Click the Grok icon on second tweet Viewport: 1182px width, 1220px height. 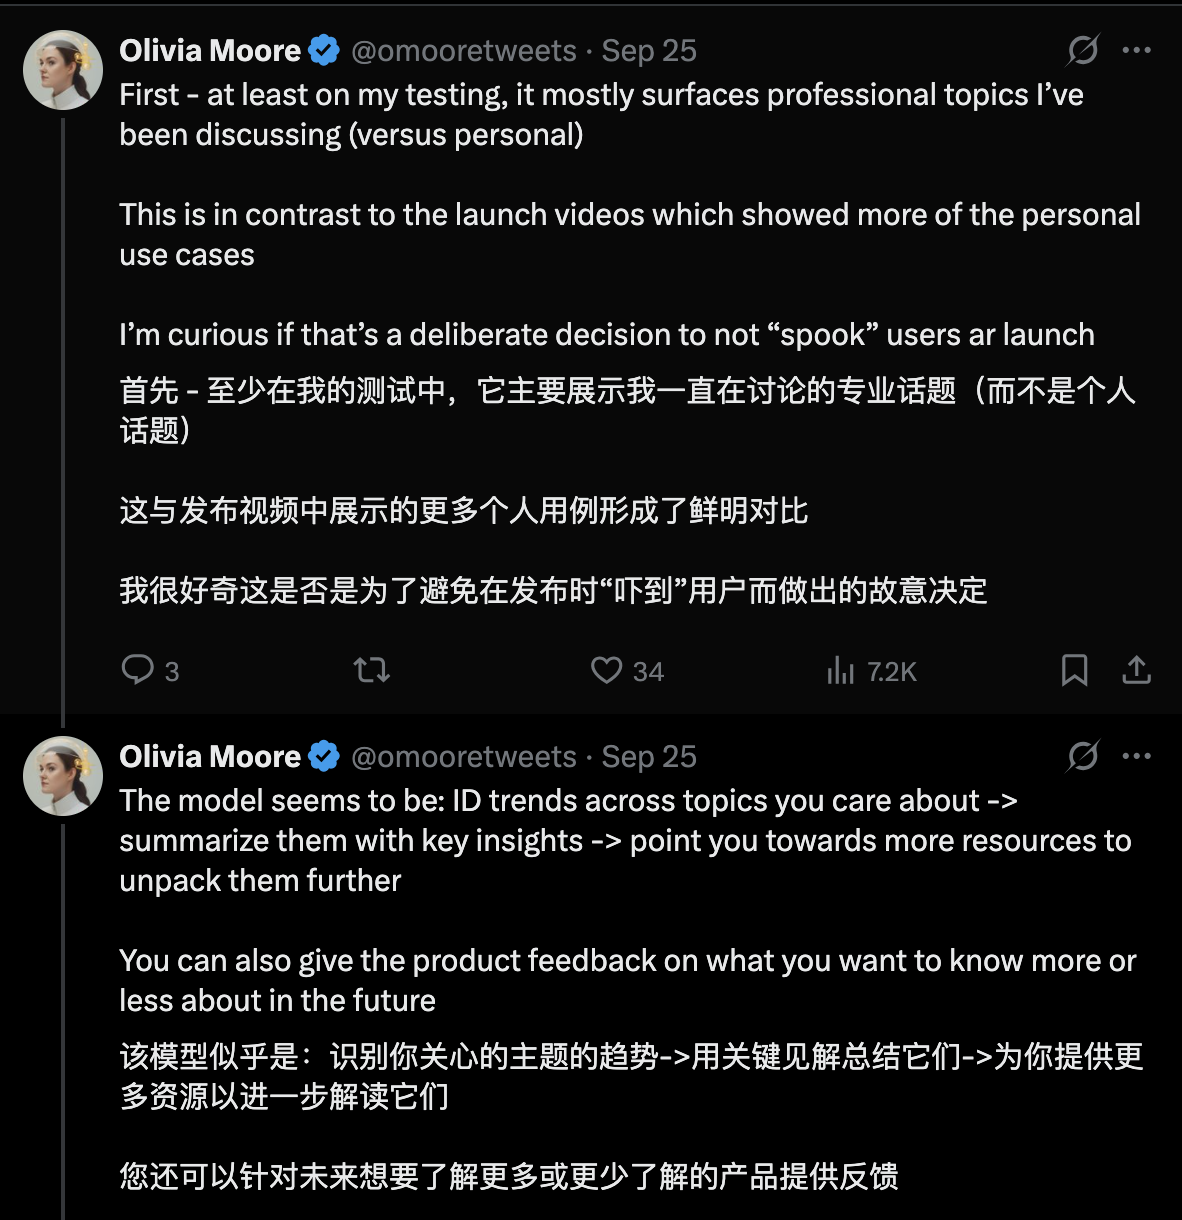(x=1083, y=756)
